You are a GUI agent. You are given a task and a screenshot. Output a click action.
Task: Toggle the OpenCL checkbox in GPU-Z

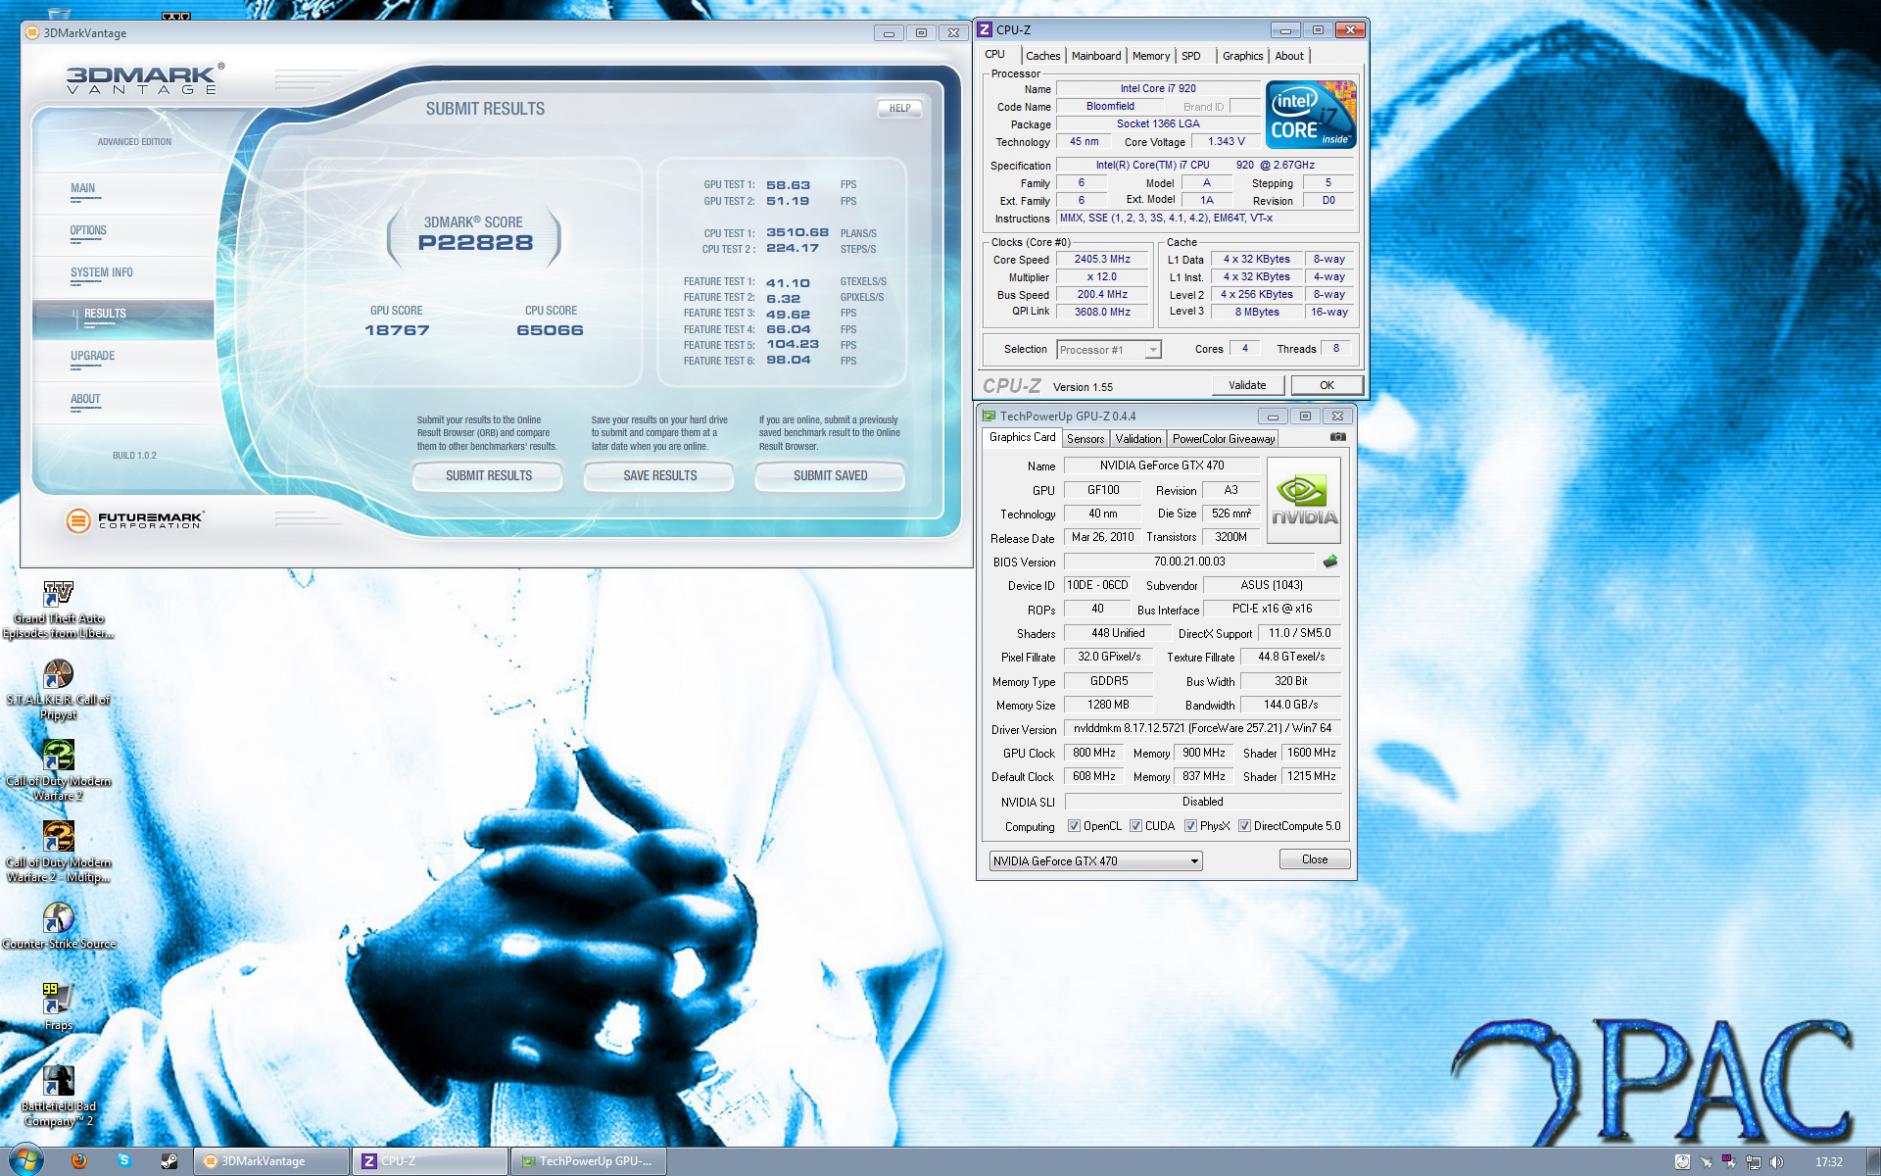coord(1074,826)
